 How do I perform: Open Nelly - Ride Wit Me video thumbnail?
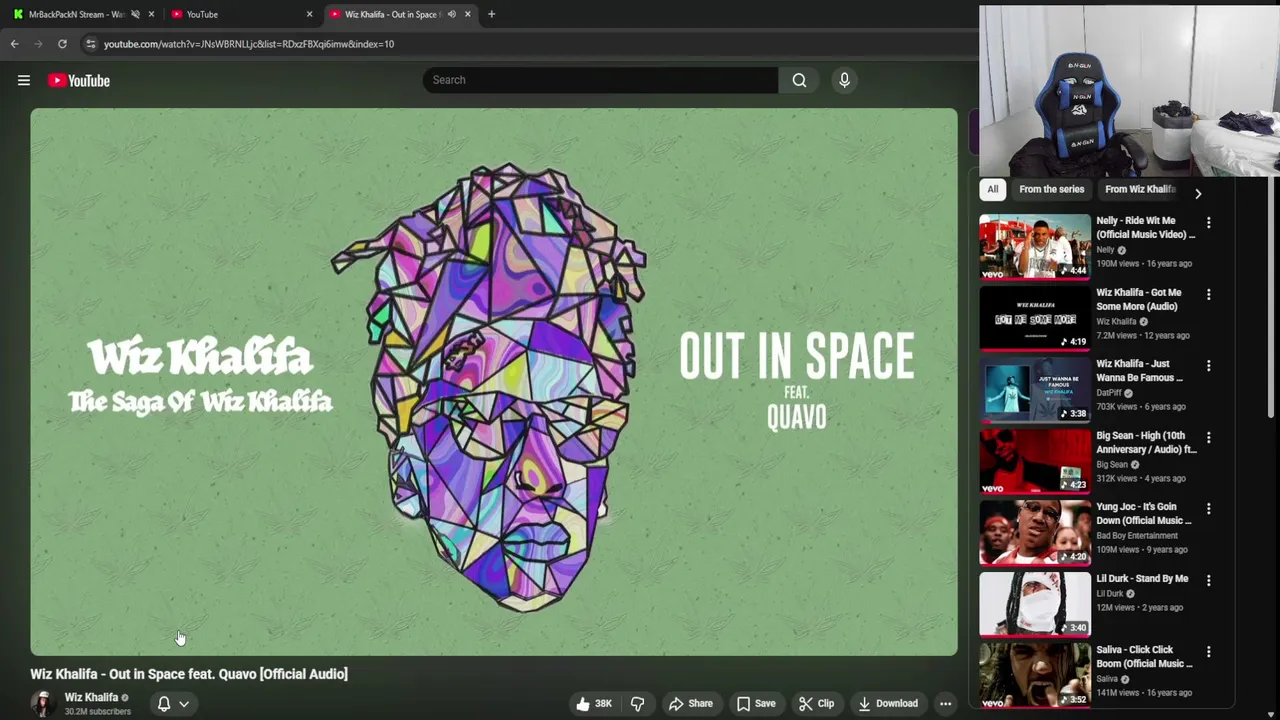click(1035, 246)
